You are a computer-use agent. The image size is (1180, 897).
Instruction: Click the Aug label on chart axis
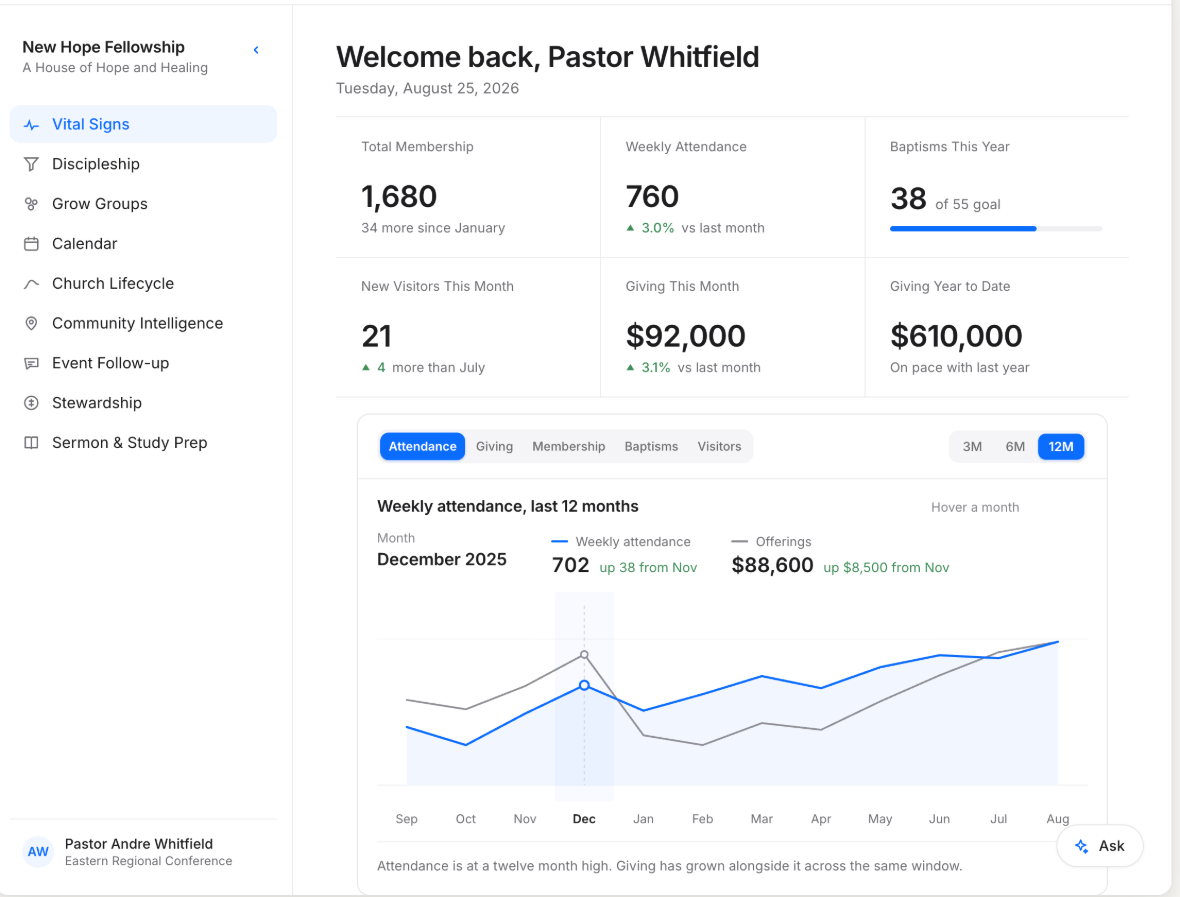1057,819
